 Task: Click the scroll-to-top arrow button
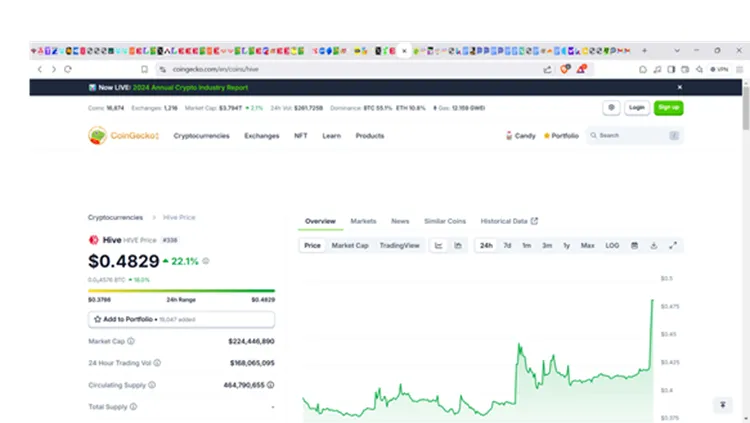pos(723,405)
